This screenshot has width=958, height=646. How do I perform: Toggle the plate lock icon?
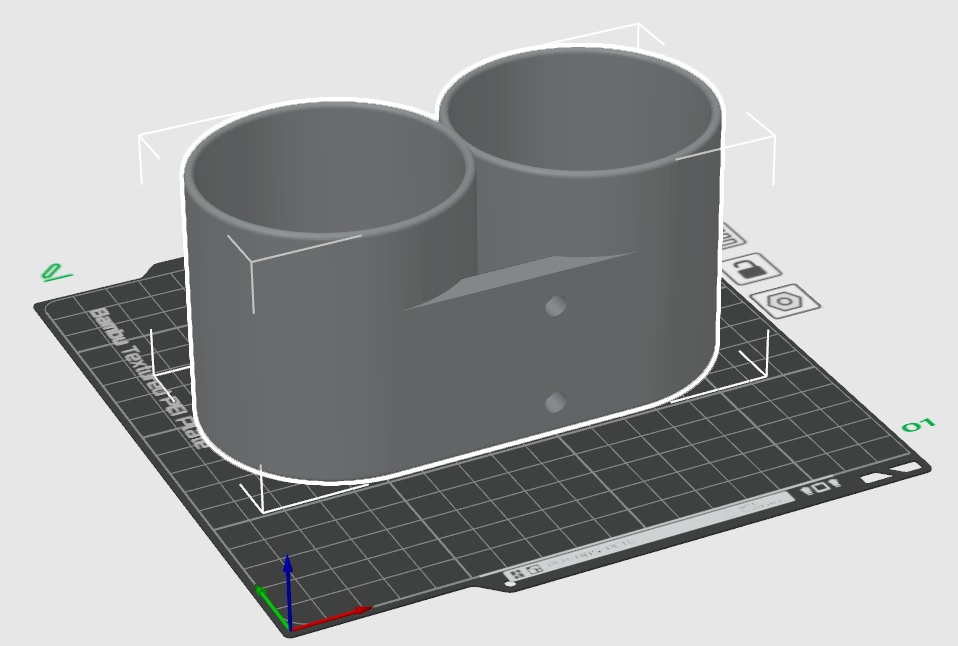tap(751, 268)
